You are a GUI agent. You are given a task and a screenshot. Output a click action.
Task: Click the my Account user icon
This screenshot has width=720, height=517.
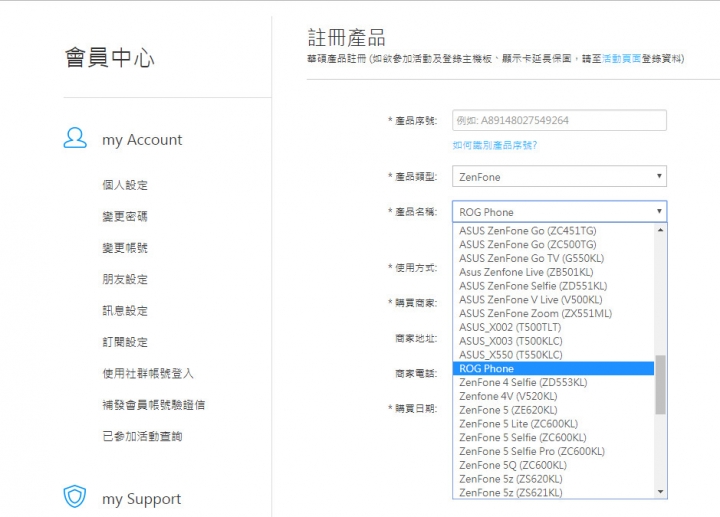(75, 138)
